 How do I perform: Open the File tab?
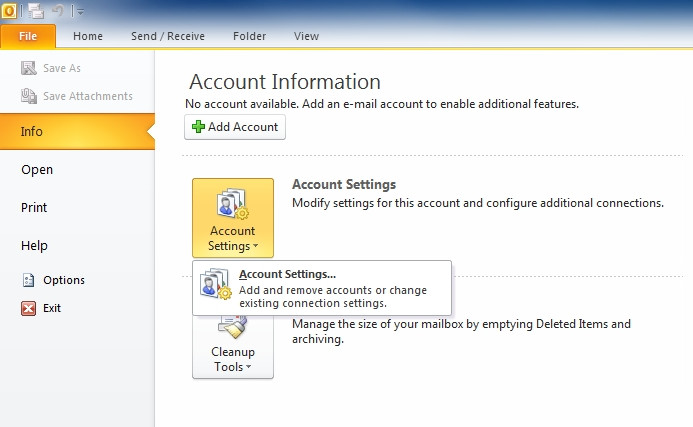click(28, 36)
